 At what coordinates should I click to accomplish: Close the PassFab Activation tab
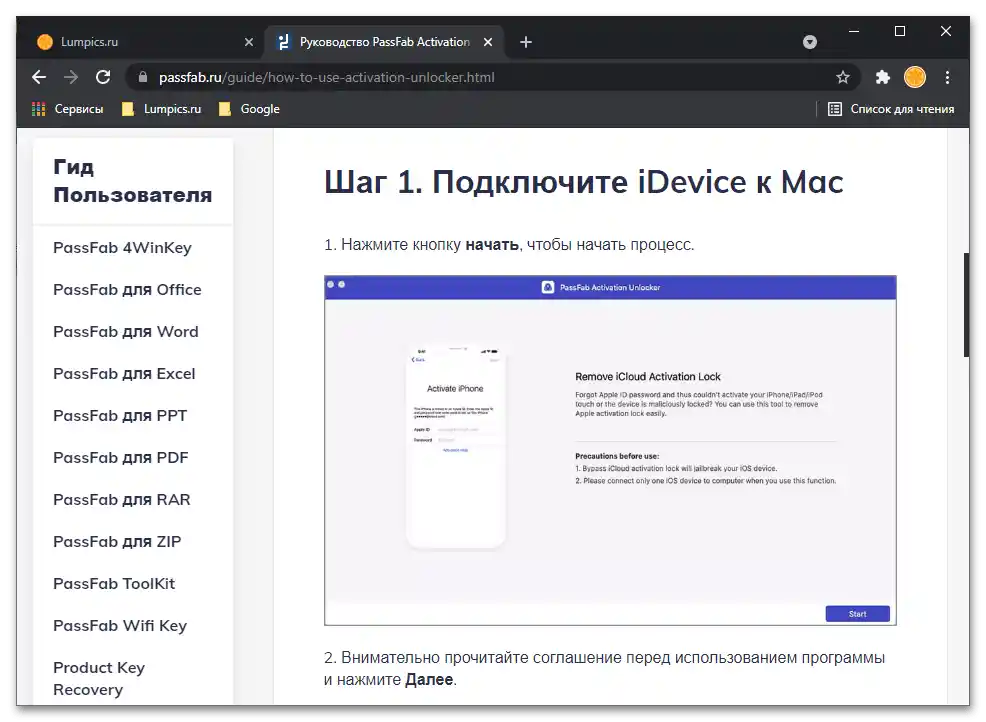click(488, 42)
